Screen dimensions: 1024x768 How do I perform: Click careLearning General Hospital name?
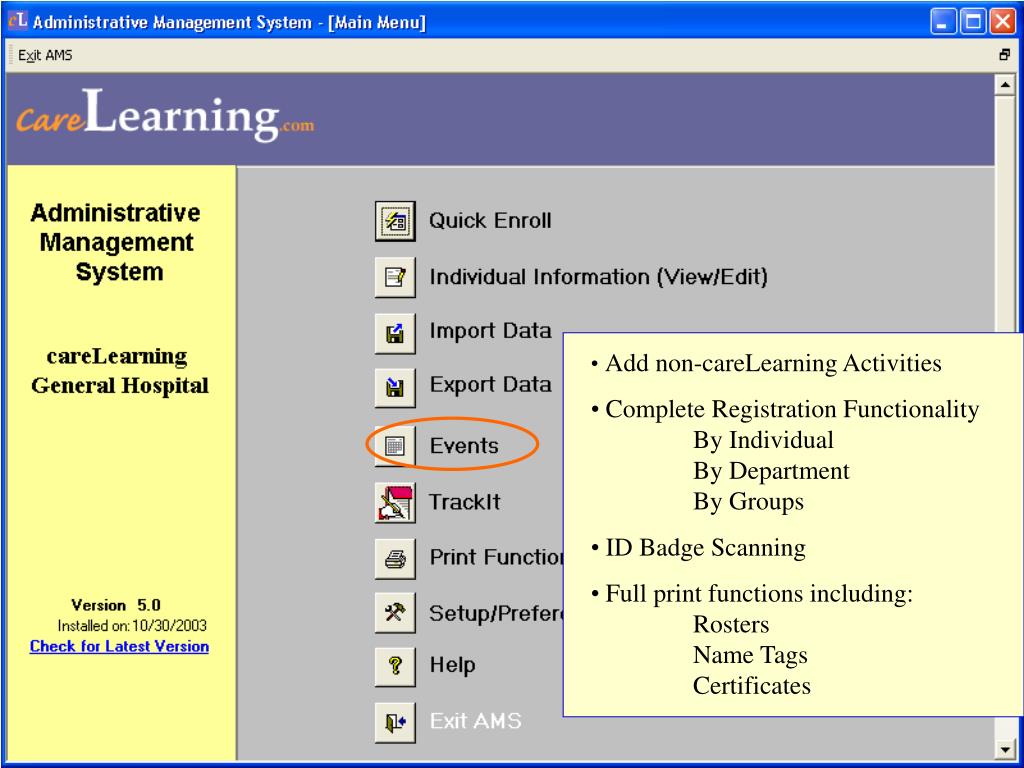coord(119,371)
